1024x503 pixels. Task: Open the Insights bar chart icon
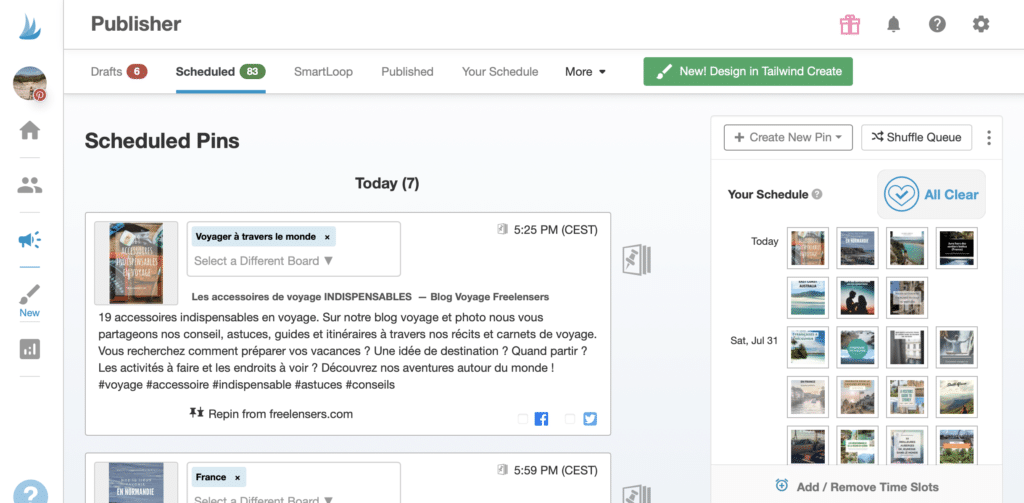(x=29, y=349)
